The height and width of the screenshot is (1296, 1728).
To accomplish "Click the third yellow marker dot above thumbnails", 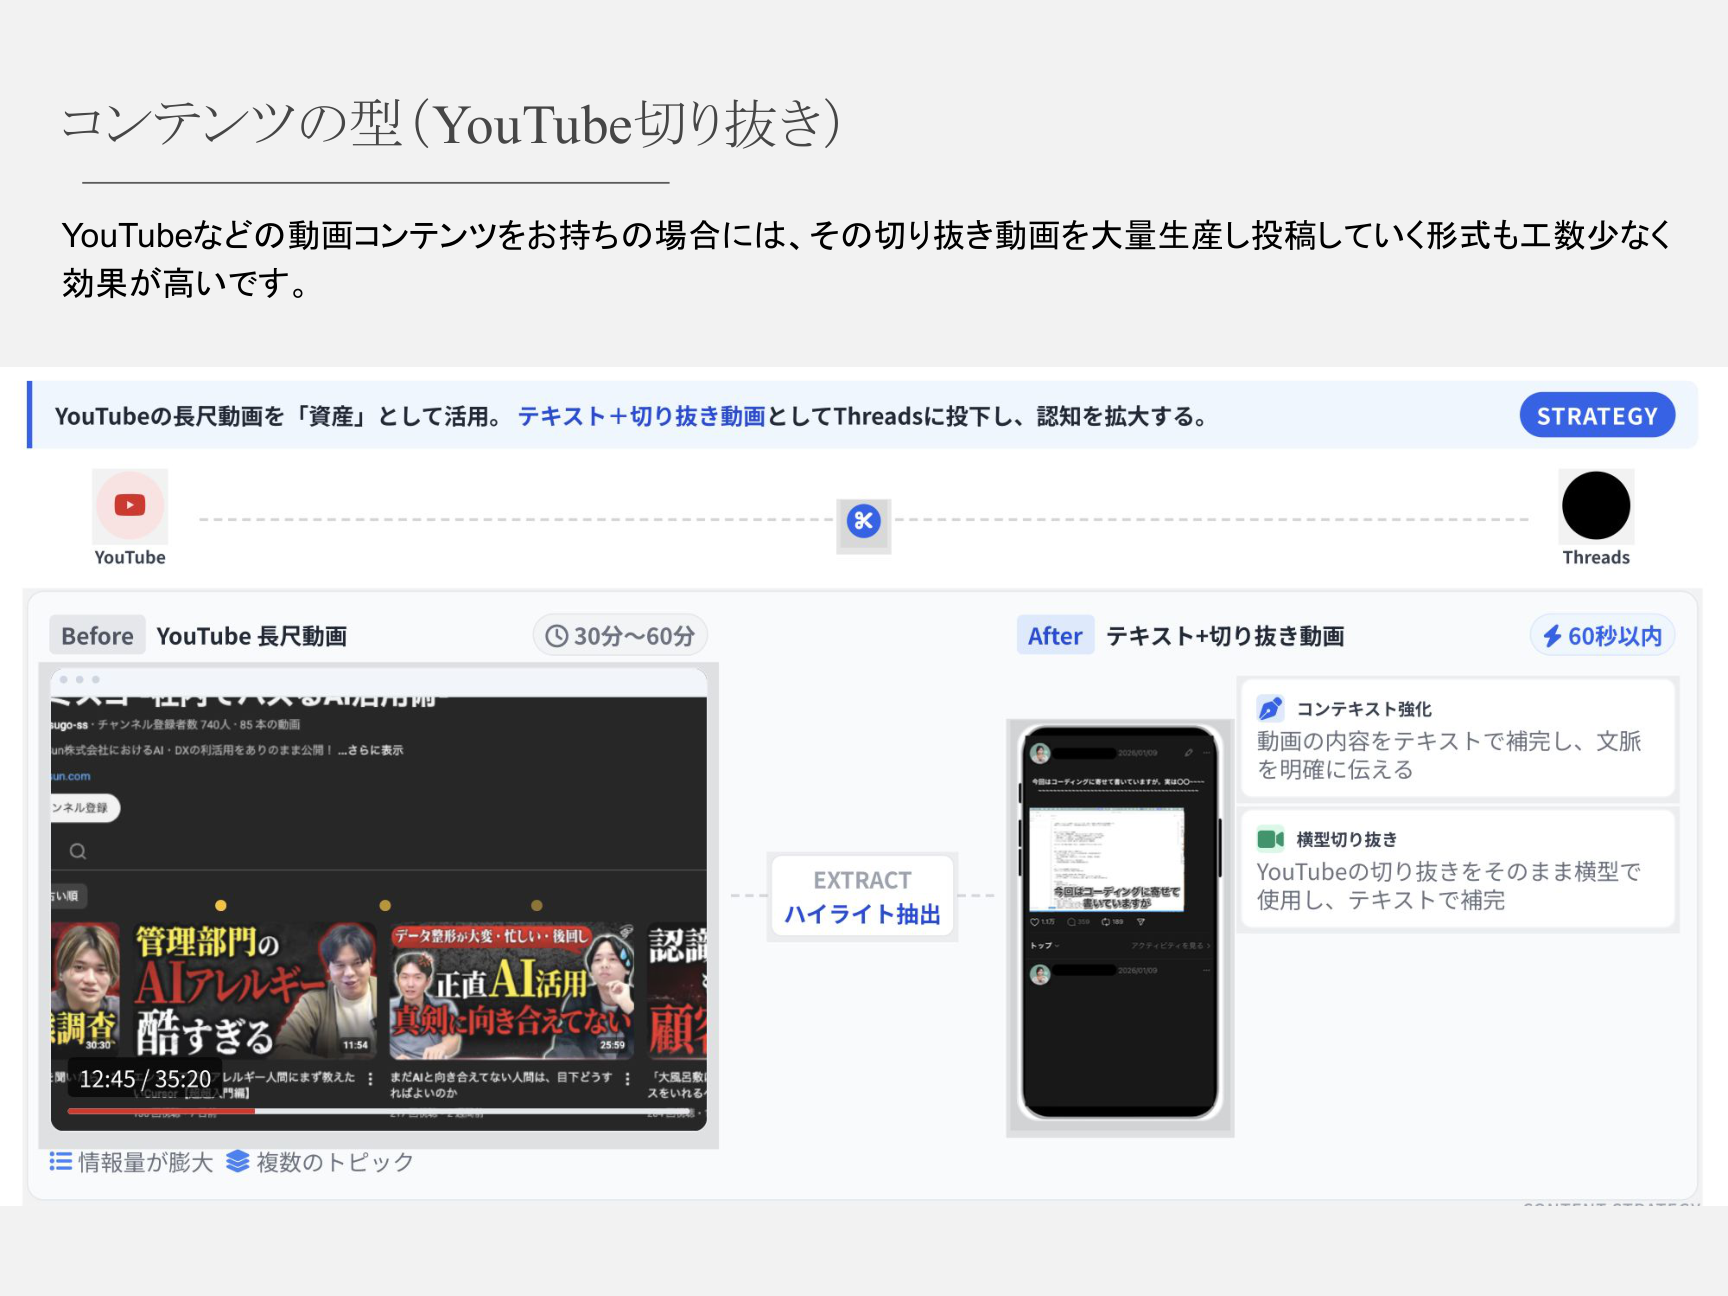I will pyautogui.click(x=537, y=905).
